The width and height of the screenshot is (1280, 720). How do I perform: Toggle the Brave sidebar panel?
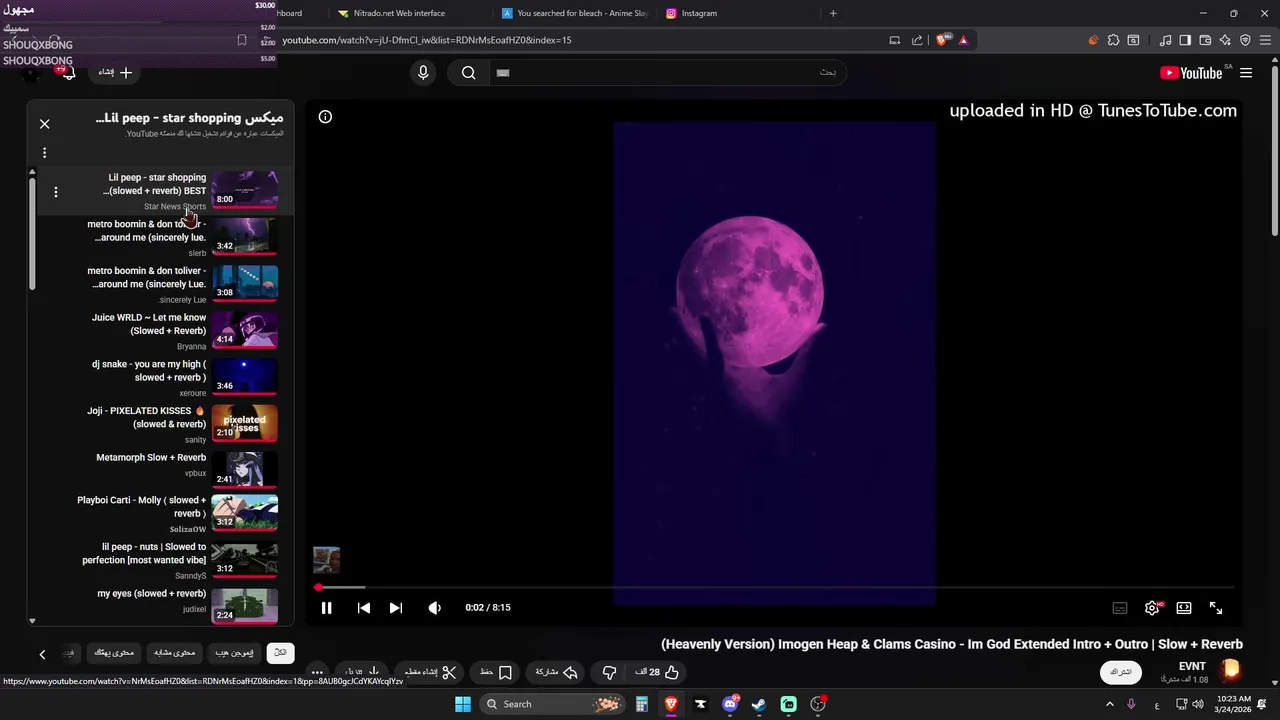coord(1185,40)
